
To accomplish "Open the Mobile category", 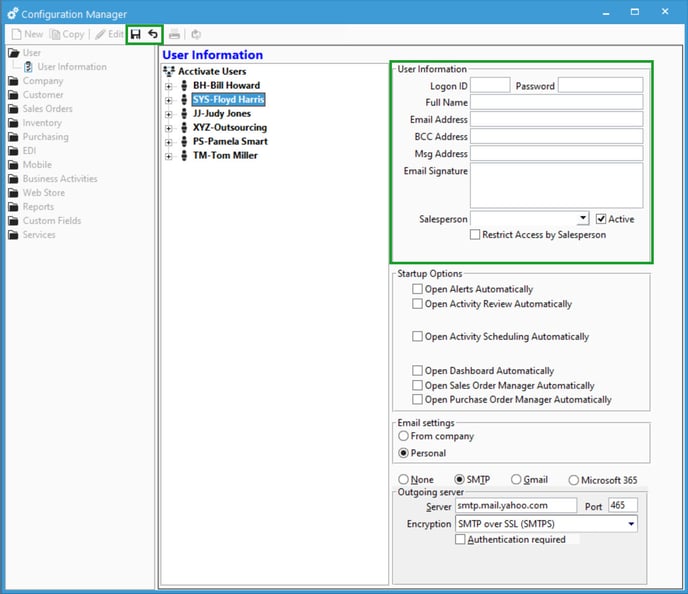I will [x=37, y=165].
